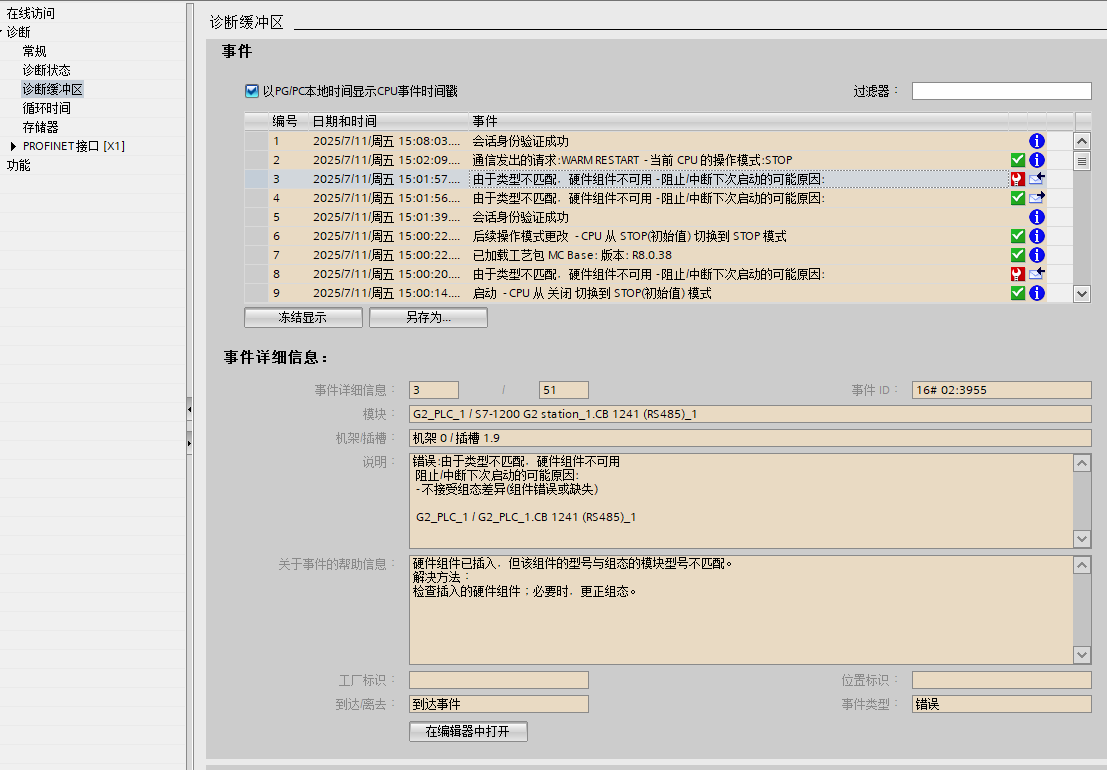Click the 另存为... button
The image size is (1107, 770).
click(428, 318)
